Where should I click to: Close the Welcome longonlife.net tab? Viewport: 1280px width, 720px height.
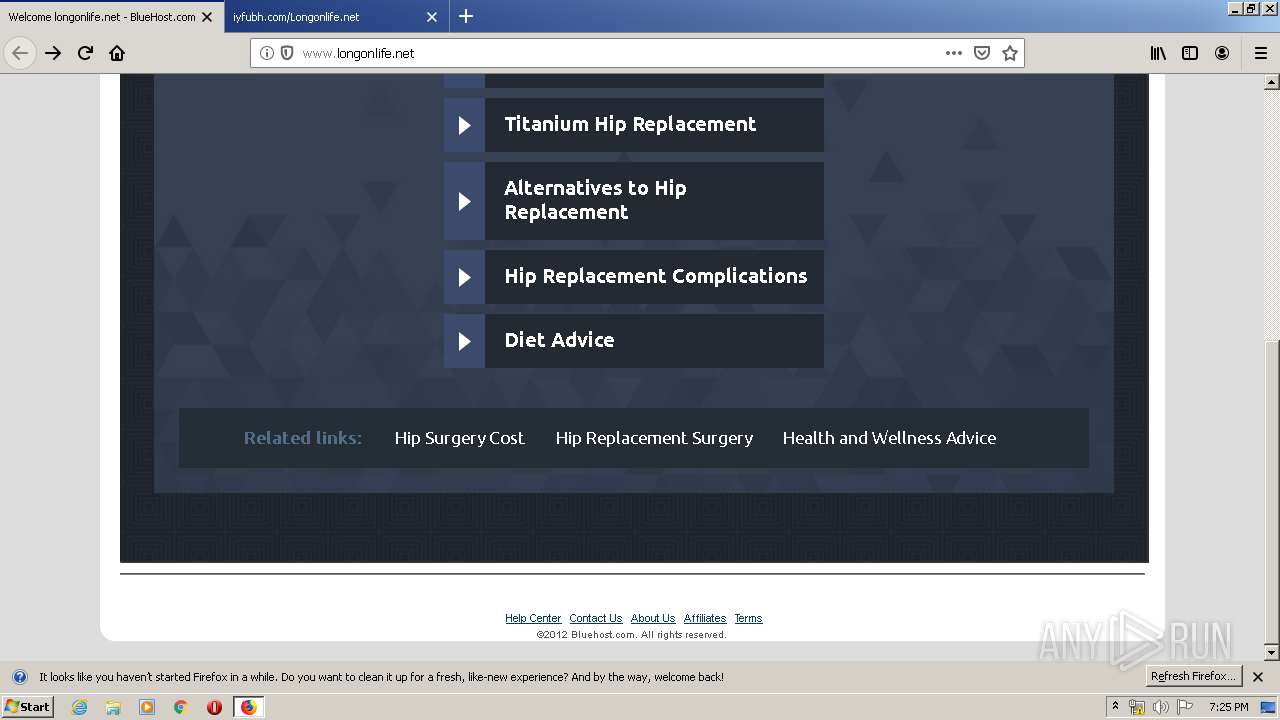(x=207, y=17)
